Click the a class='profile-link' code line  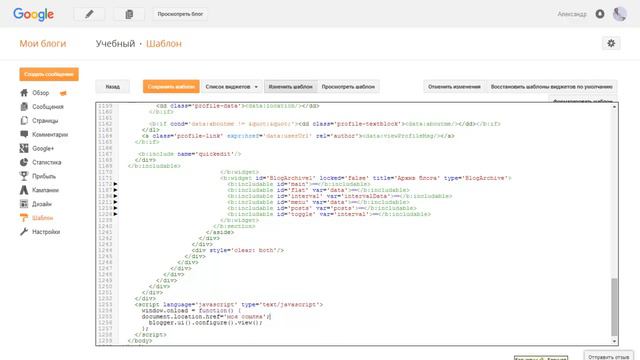click(298, 136)
